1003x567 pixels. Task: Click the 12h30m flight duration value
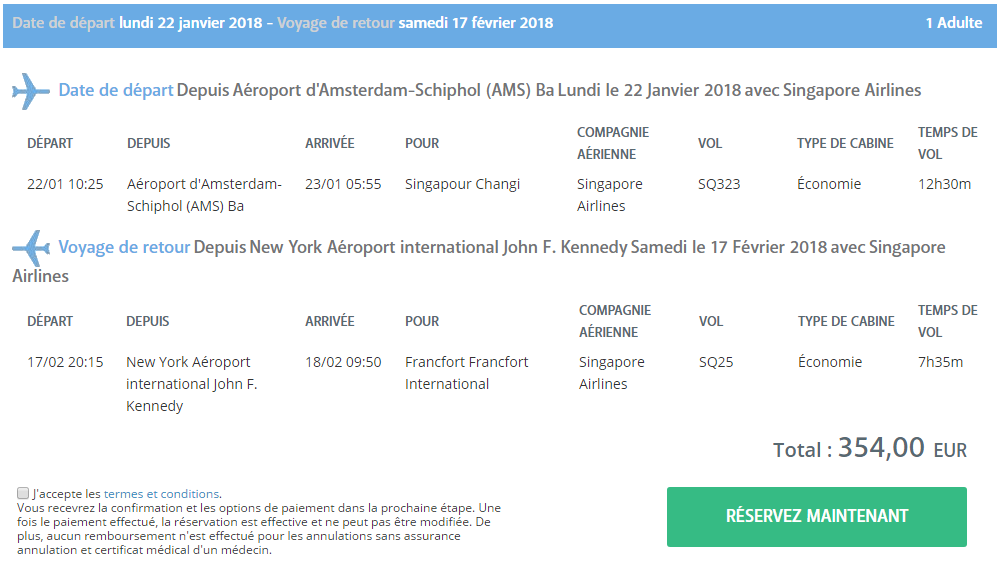944,184
